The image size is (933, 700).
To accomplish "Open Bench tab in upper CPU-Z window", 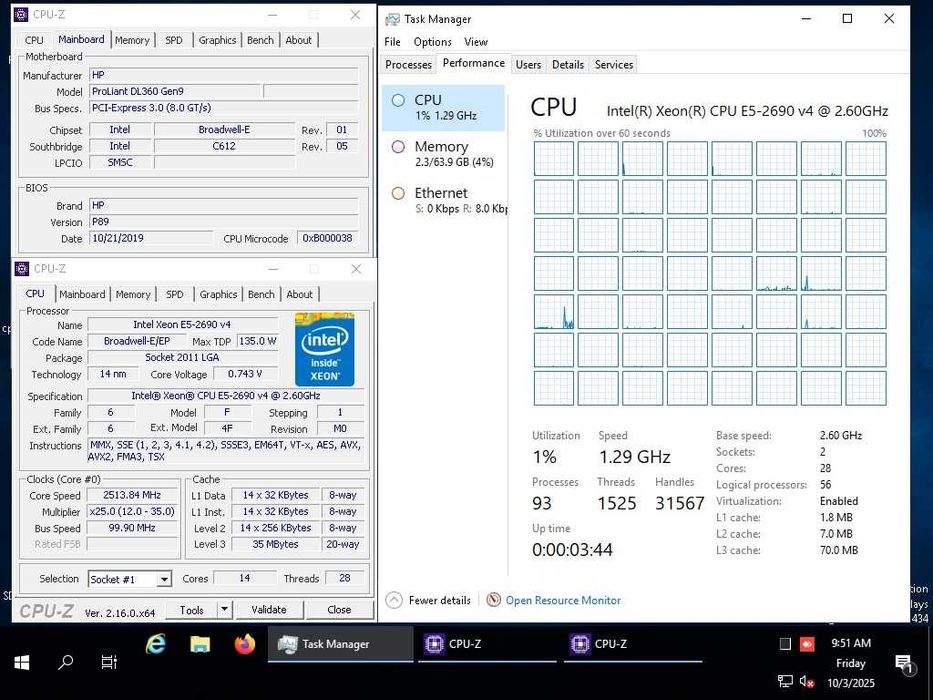I will pos(260,40).
